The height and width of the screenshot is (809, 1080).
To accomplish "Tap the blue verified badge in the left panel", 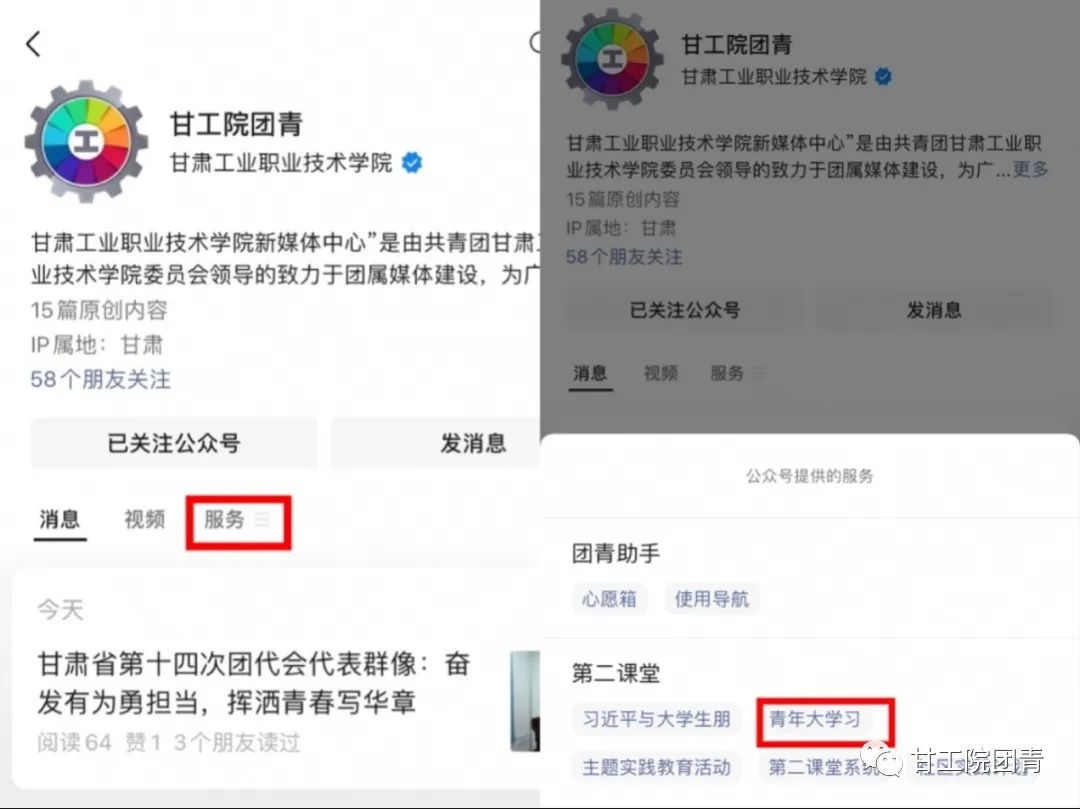I will tap(411, 163).
